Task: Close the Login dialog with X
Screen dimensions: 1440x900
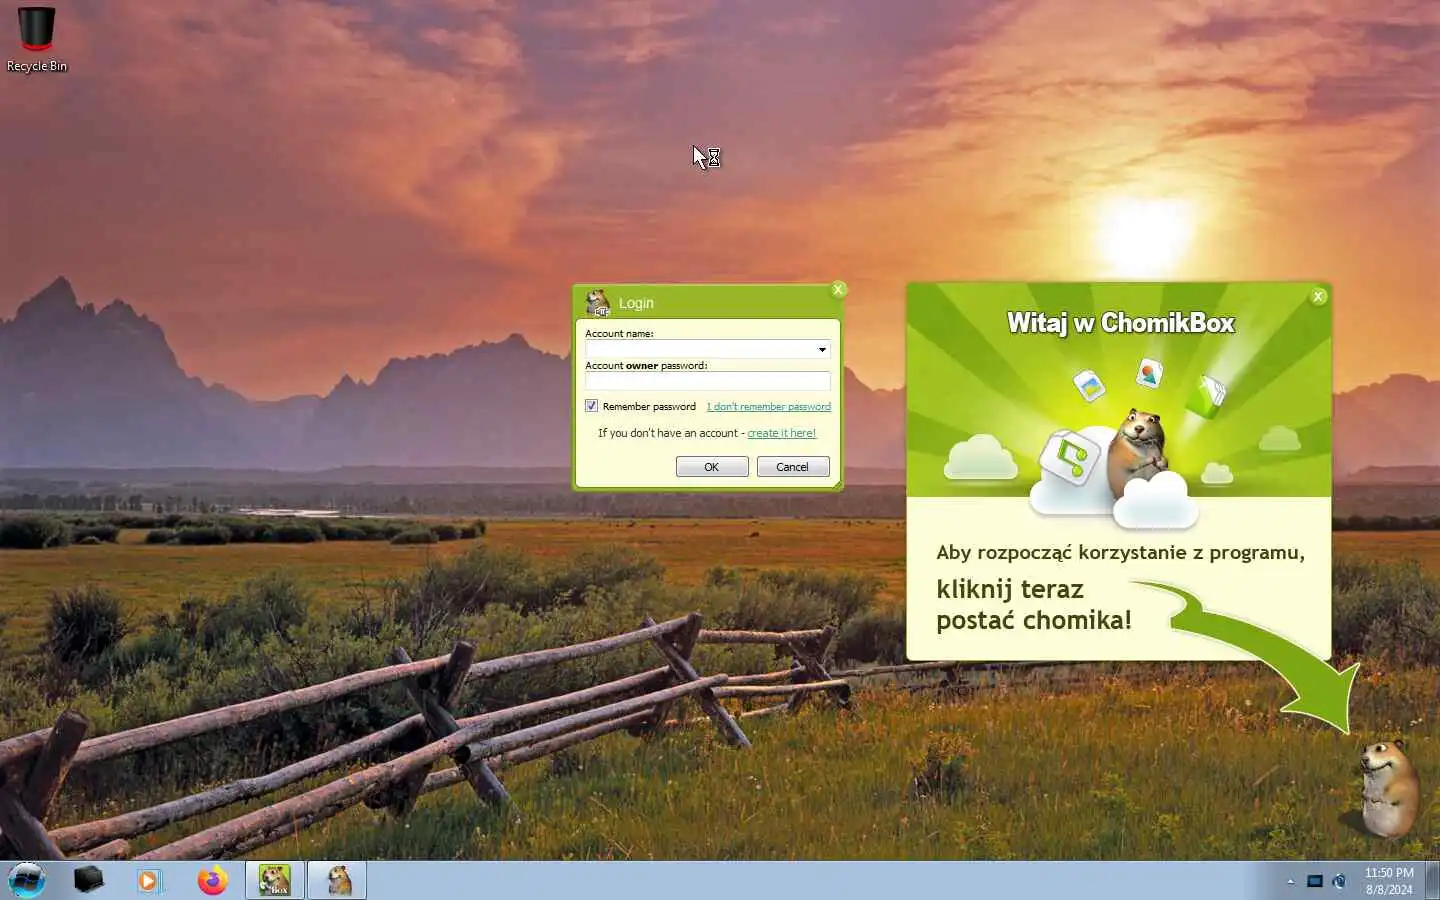Action: [x=839, y=289]
